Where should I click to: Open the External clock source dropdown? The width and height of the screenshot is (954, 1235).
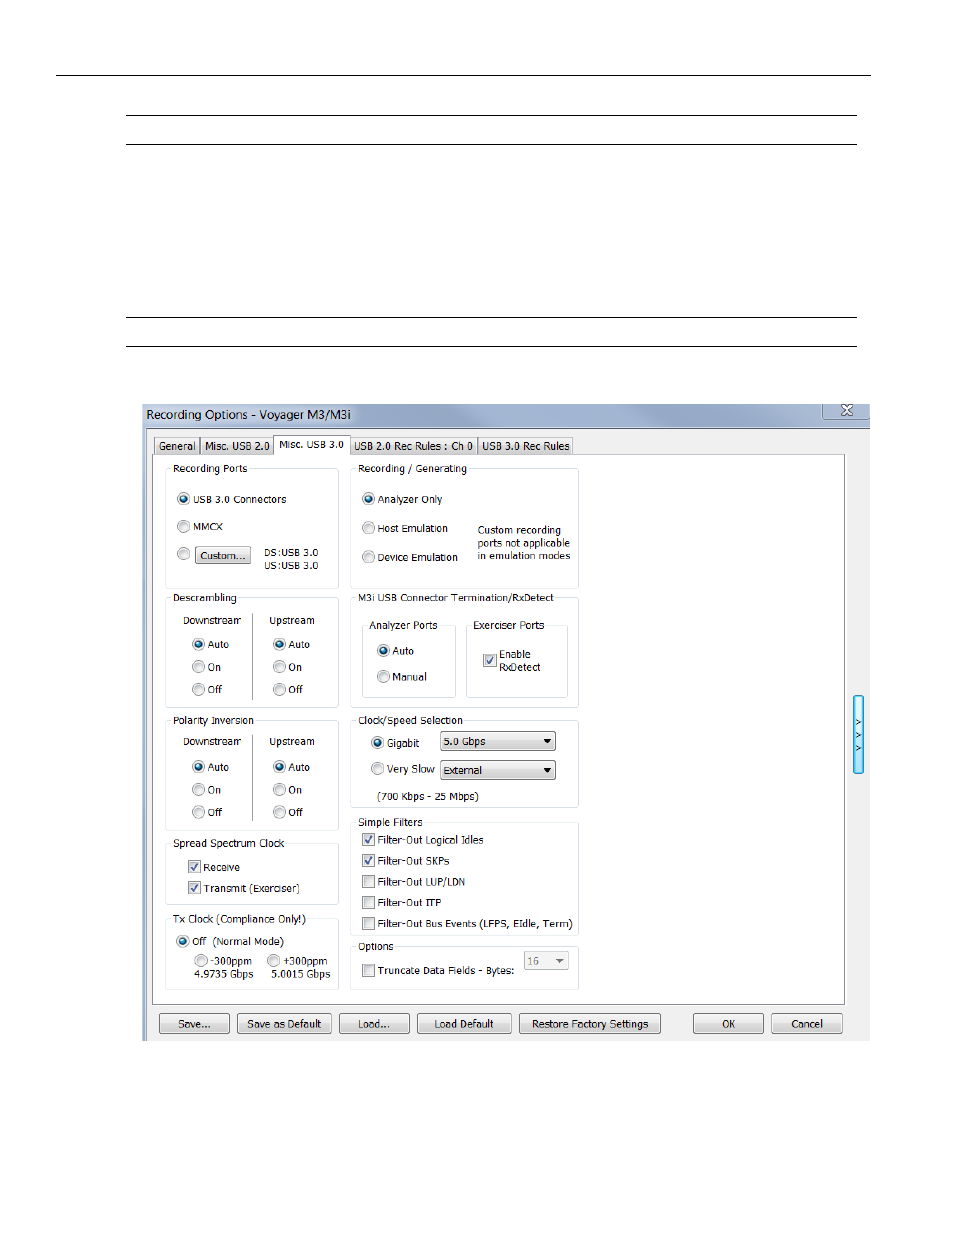[498, 770]
